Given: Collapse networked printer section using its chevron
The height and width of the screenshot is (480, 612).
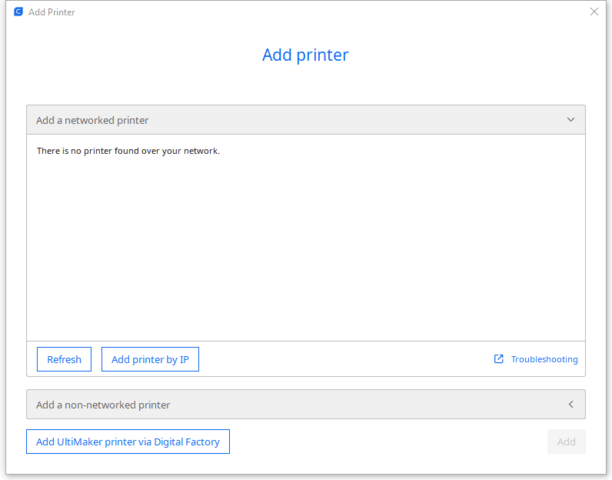Looking at the screenshot, I should pyautogui.click(x=570, y=120).
